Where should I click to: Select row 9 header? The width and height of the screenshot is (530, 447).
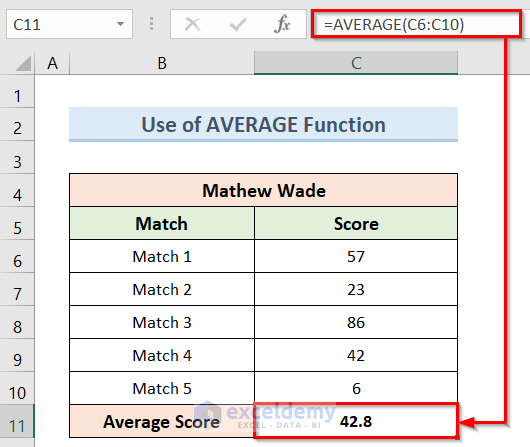pos(17,355)
